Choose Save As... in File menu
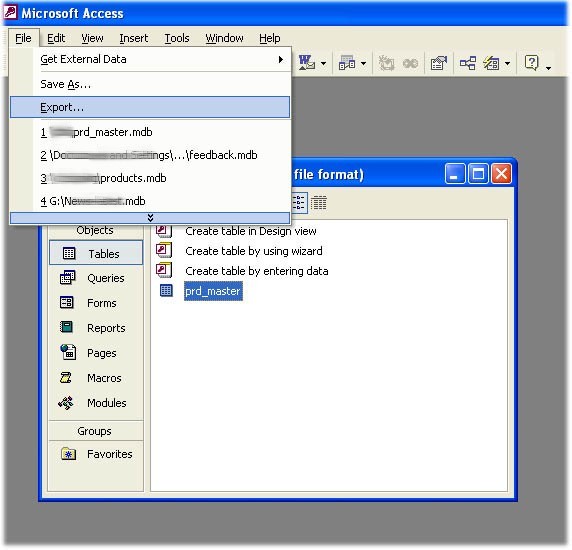 coord(150,84)
